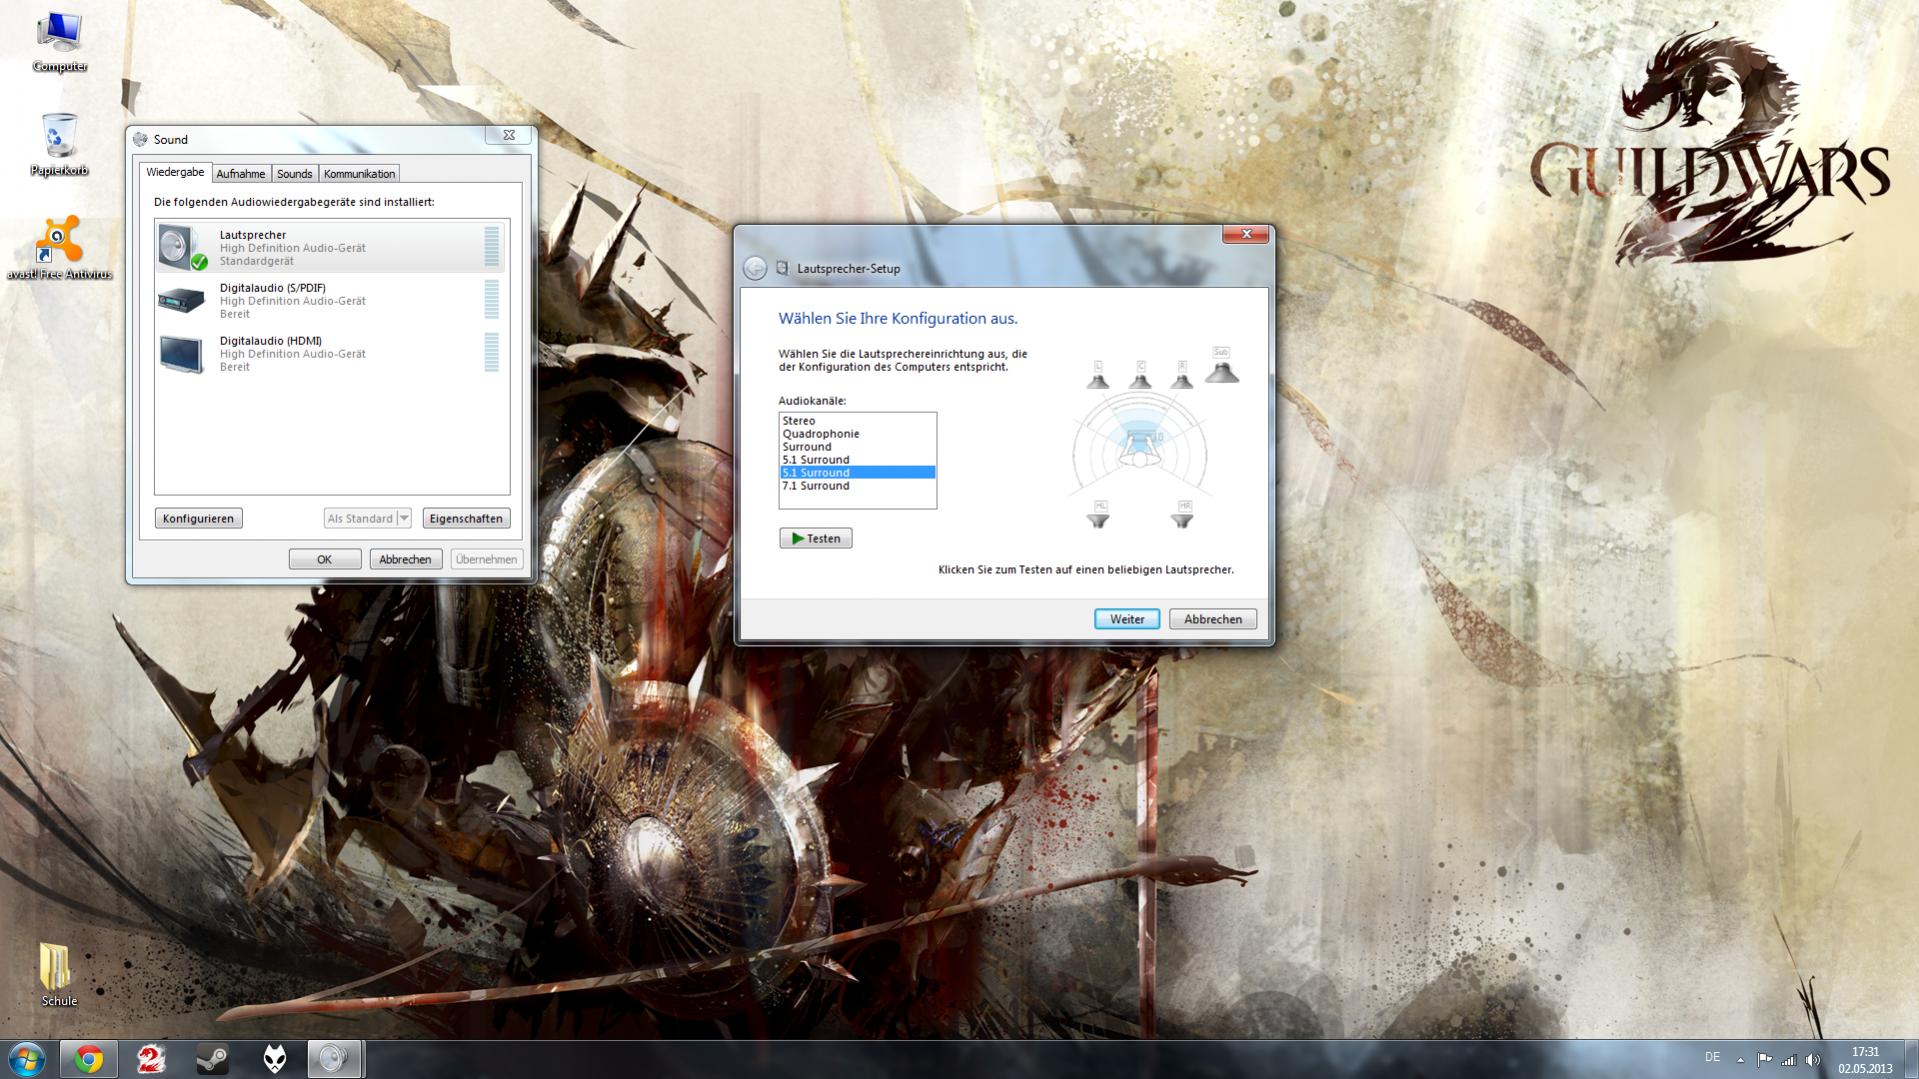
Task: Close the Lautsprecher-Setup window
Action: [x=1246, y=234]
